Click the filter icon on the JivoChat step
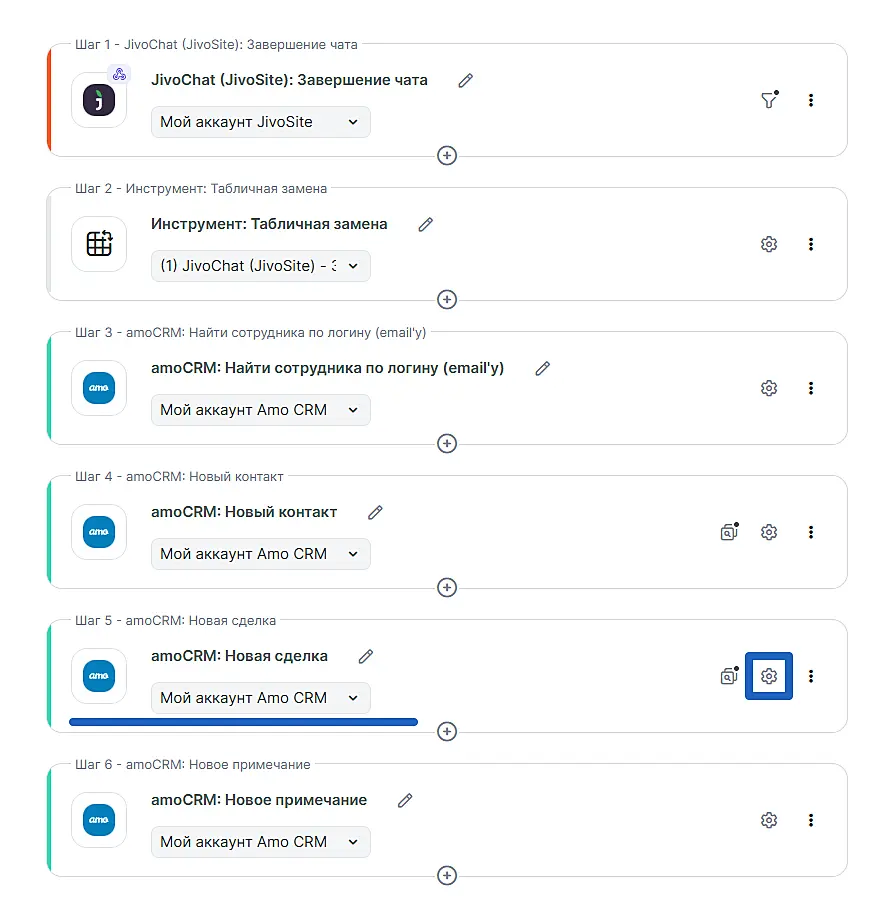The image size is (879, 922). pyautogui.click(x=768, y=100)
